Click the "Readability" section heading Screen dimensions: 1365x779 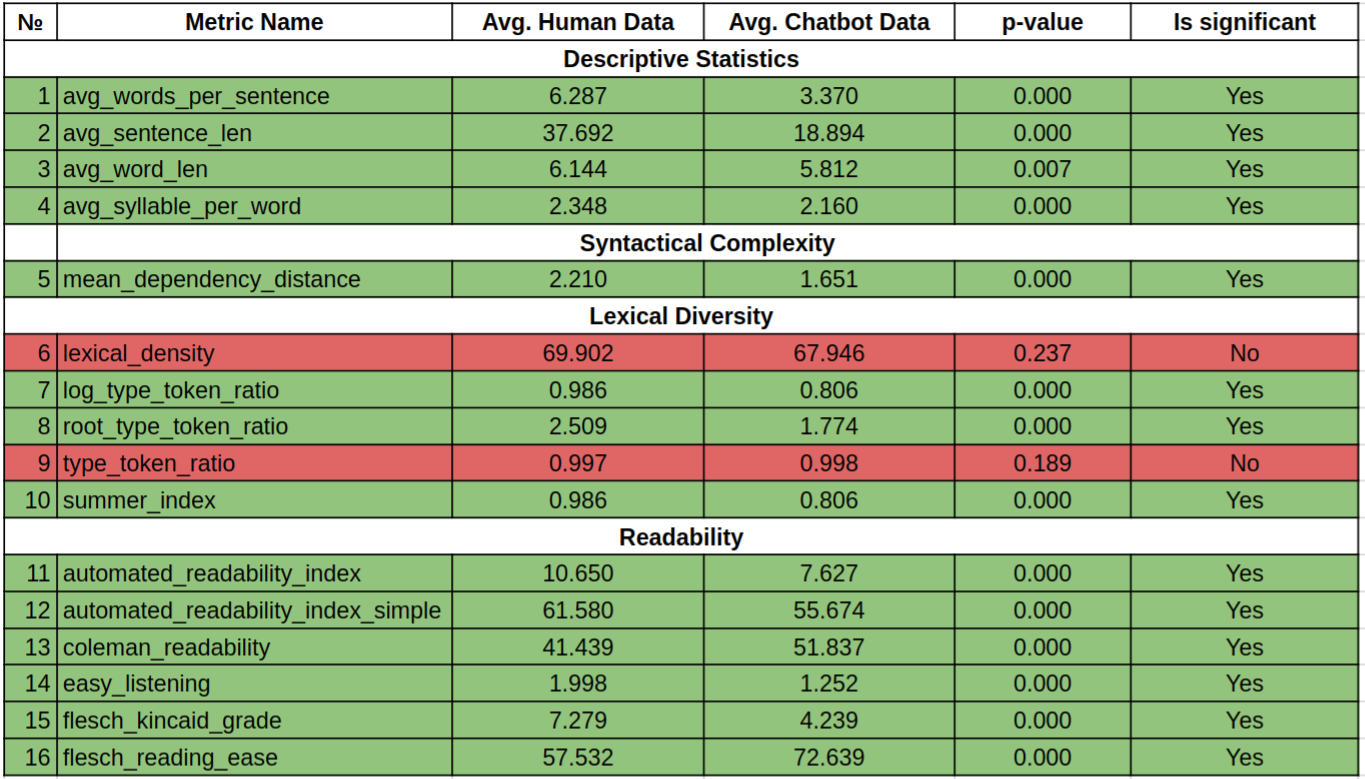pyautogui.click(x=681, y=537)
